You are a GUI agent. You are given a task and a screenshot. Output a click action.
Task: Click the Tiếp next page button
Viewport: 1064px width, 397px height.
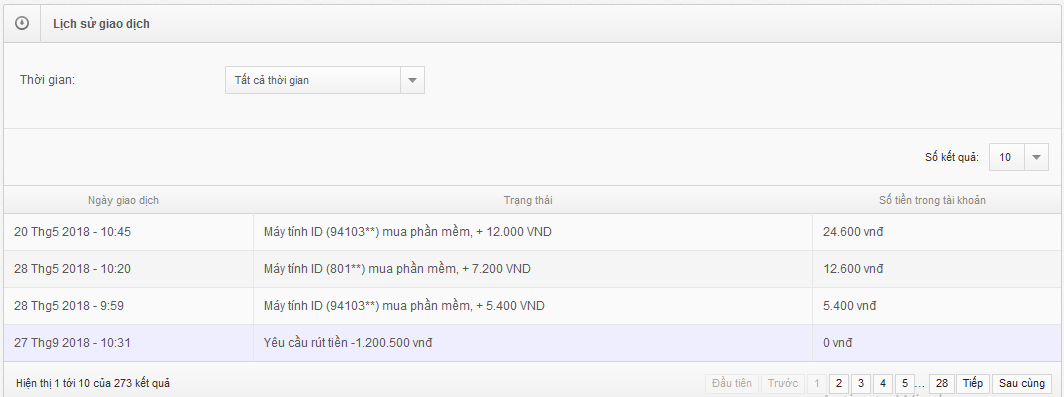[x=973, y=383]
